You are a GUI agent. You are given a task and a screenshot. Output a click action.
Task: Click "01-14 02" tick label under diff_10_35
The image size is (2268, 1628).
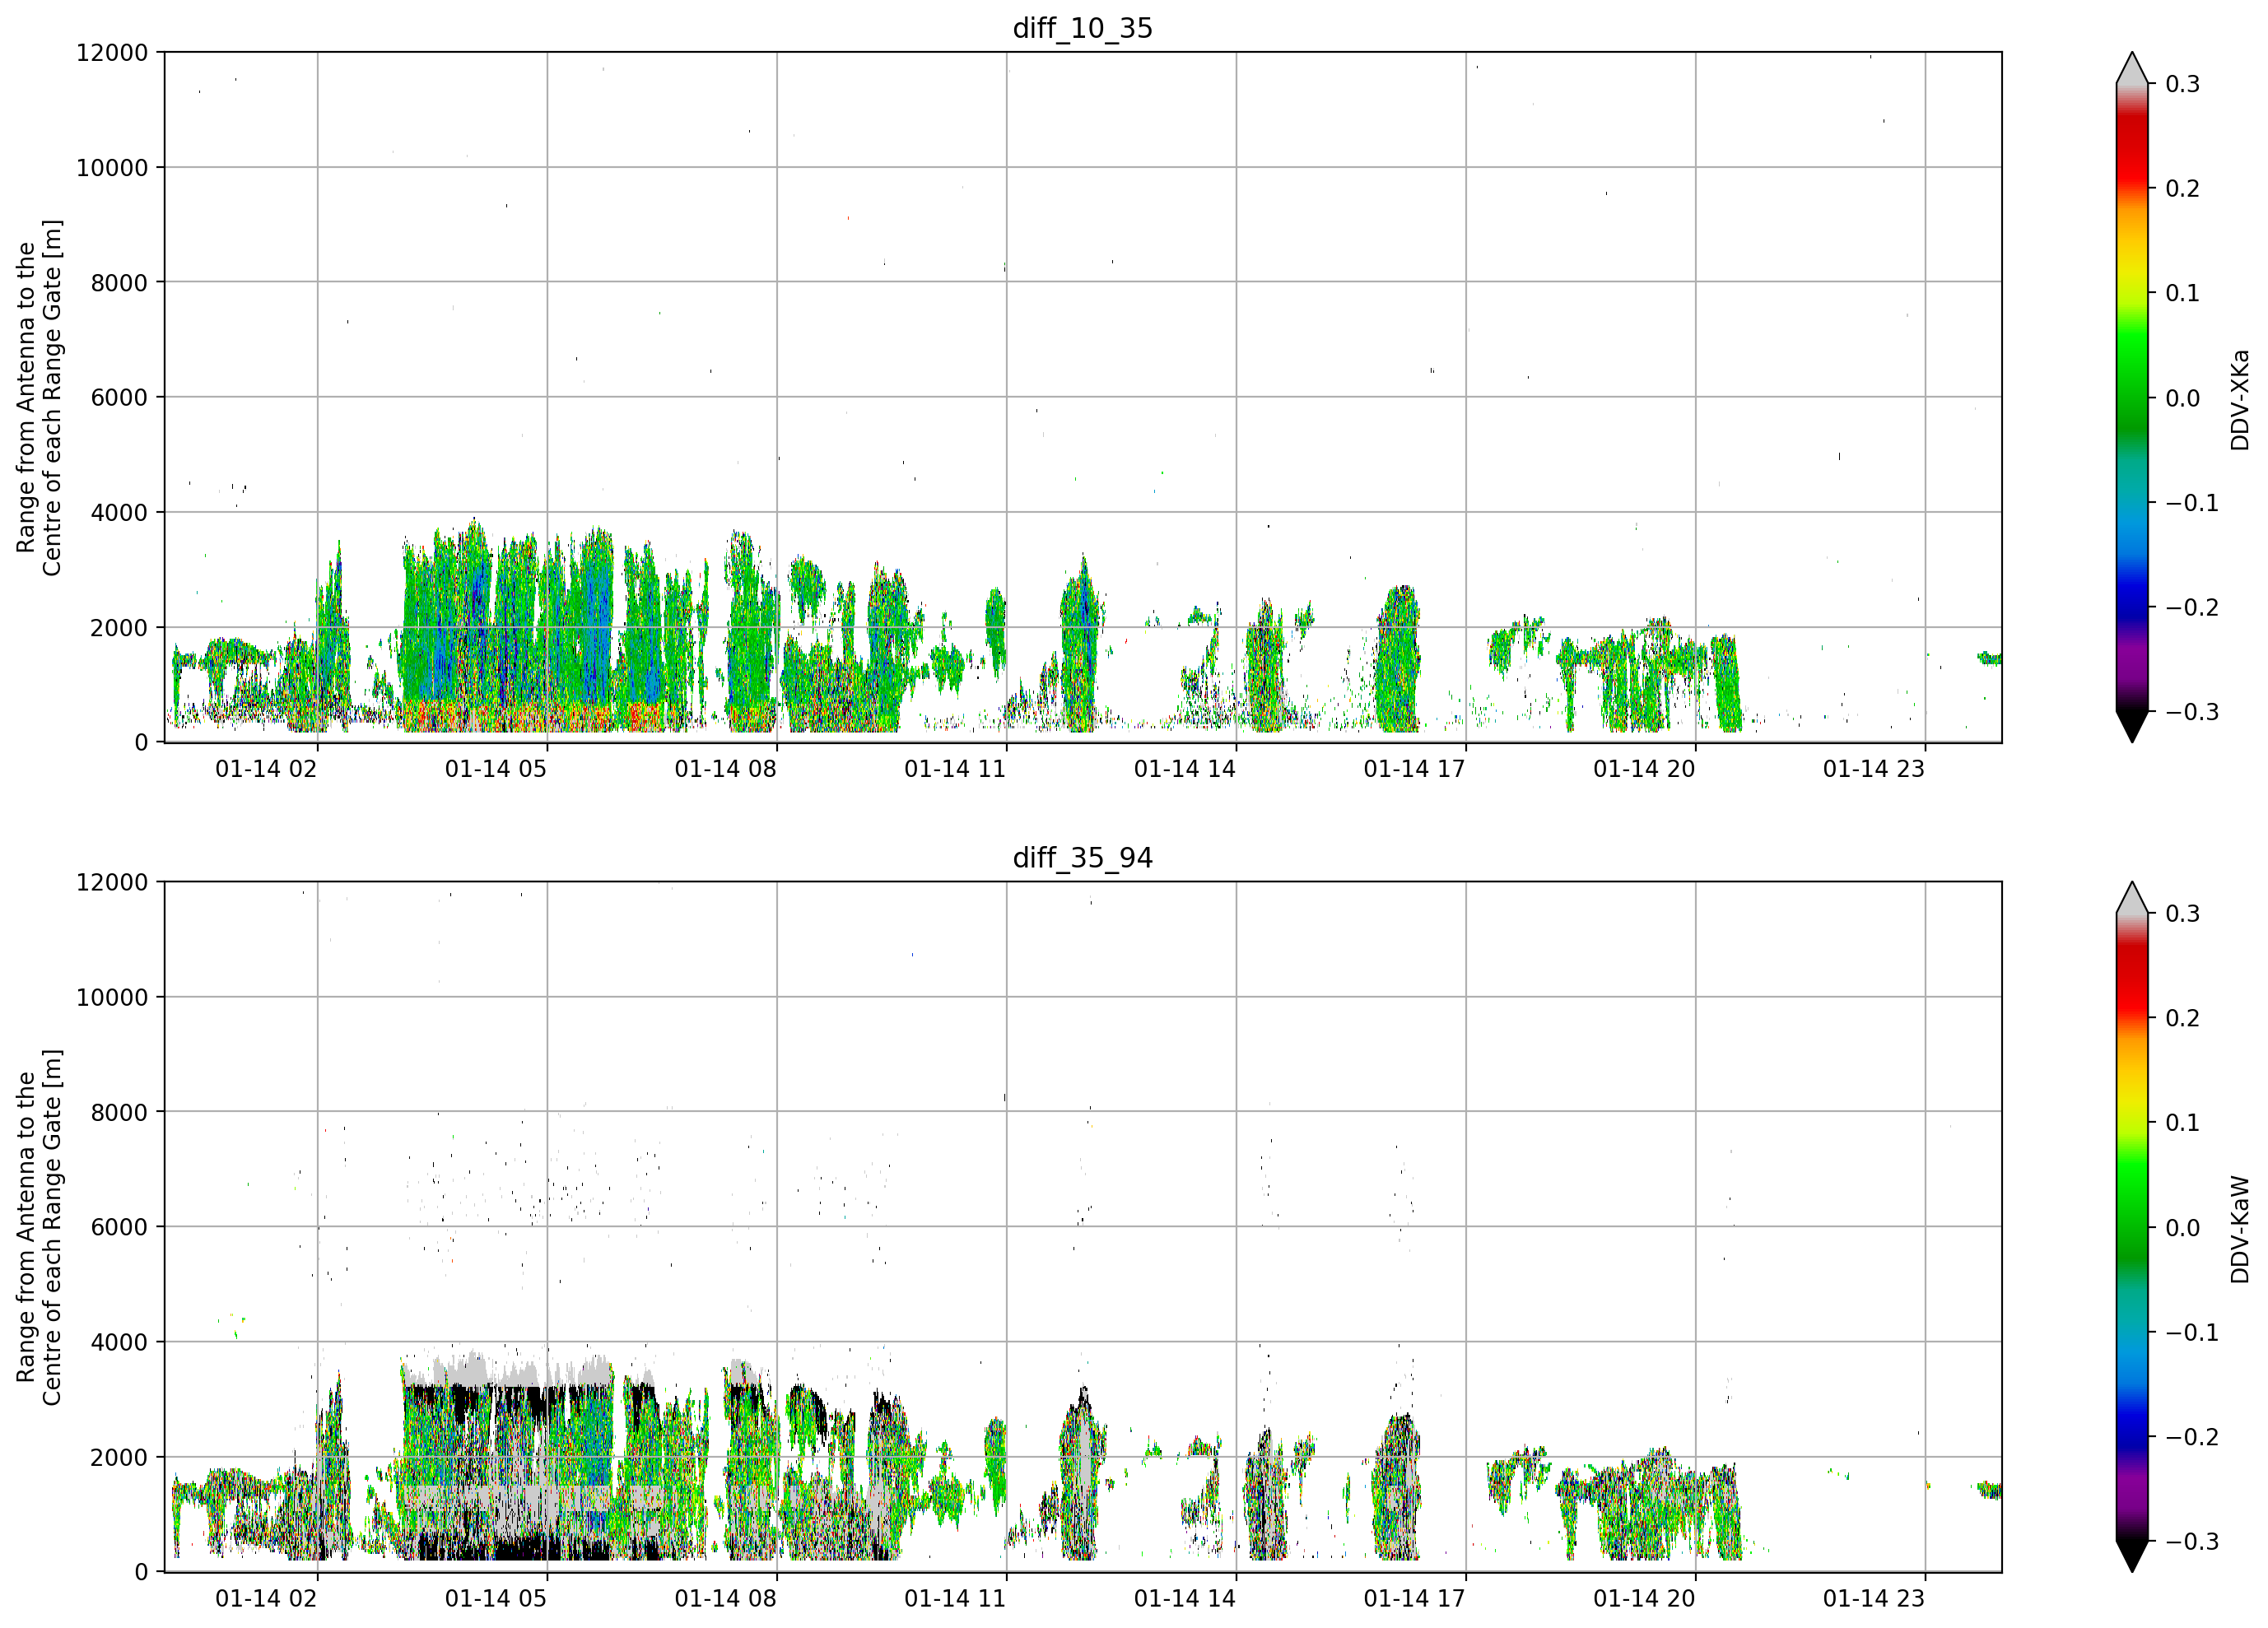266,769
